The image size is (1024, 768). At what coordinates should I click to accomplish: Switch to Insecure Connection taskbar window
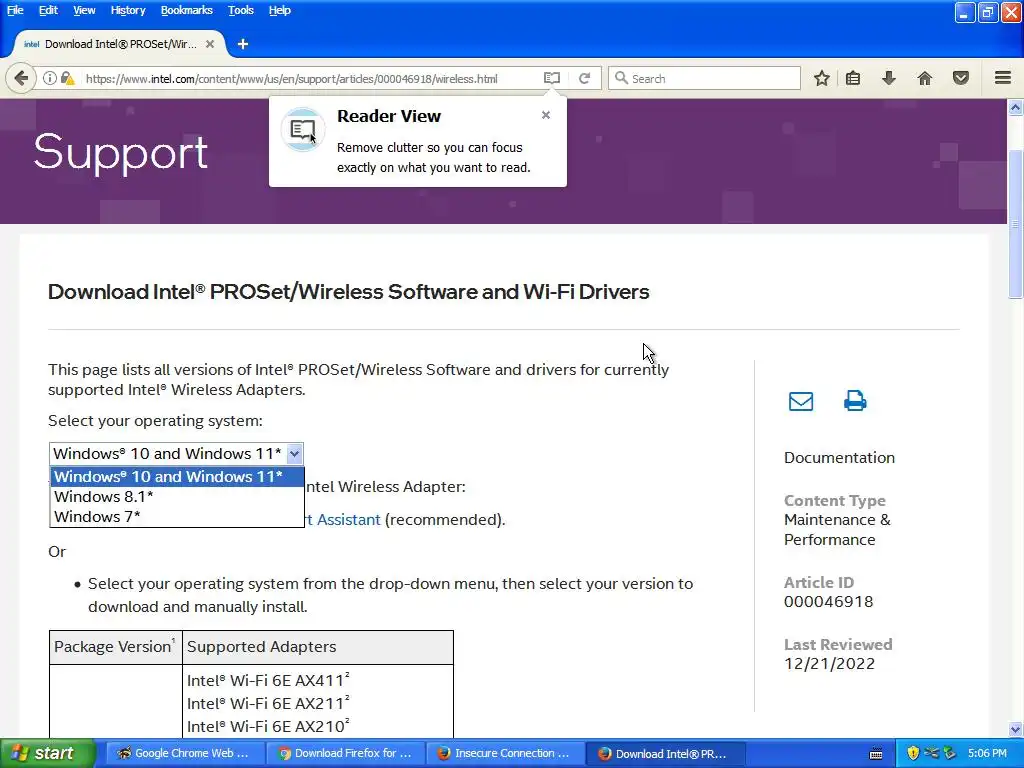(x=504, y=753)
